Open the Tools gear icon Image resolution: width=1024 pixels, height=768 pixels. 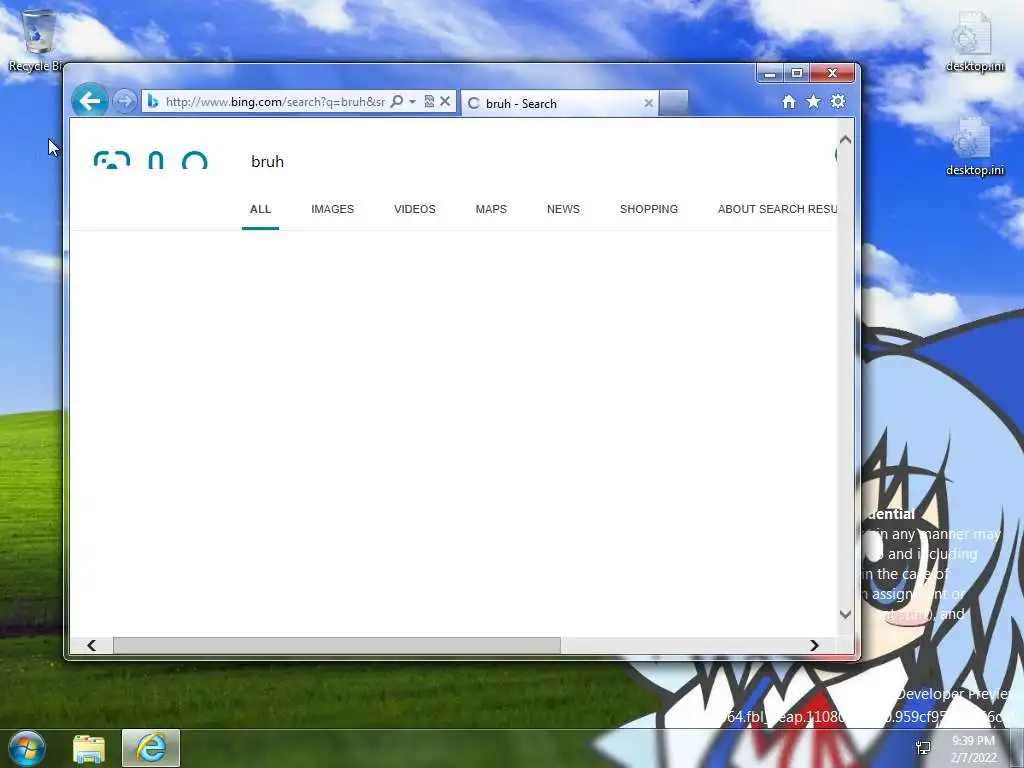(x=838, y=101)
